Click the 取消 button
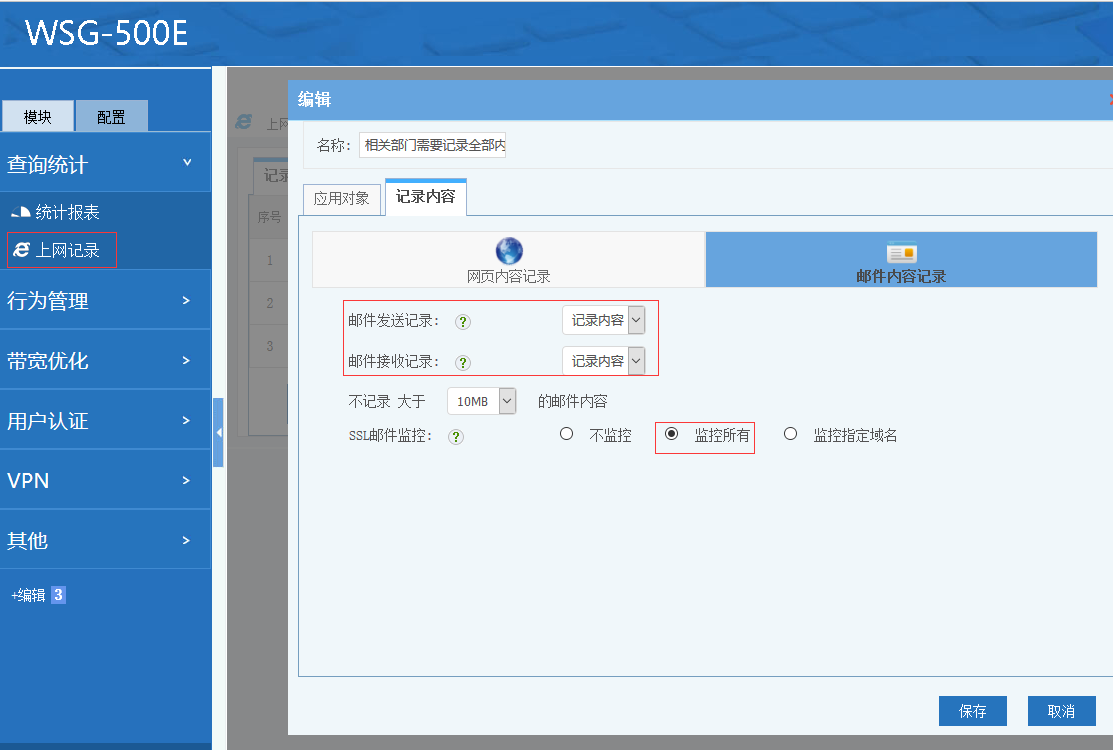This screenshot has width=1113, height=750. pyautogui.click(x=1061, y=711)
